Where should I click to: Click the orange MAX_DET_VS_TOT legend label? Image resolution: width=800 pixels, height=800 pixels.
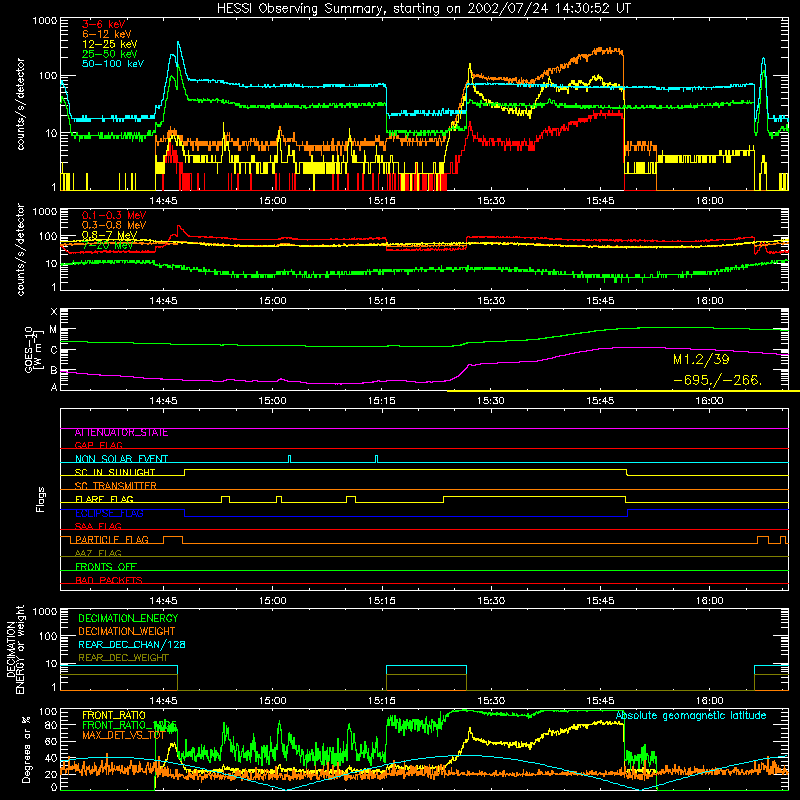pos(123,735)
